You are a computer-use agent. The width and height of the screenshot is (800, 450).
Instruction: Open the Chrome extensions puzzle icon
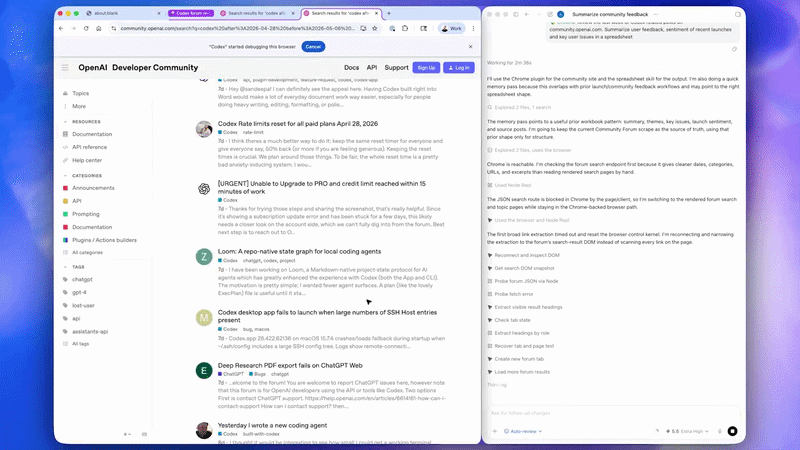pos(405,29)
